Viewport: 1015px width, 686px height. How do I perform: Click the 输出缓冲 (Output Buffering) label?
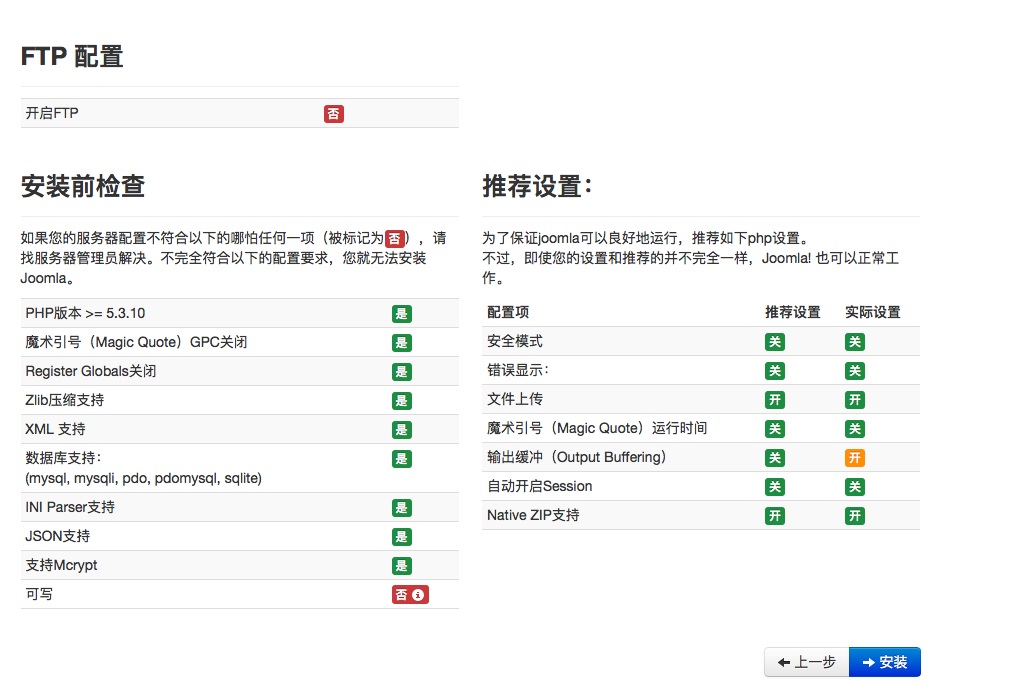(577, 458)
